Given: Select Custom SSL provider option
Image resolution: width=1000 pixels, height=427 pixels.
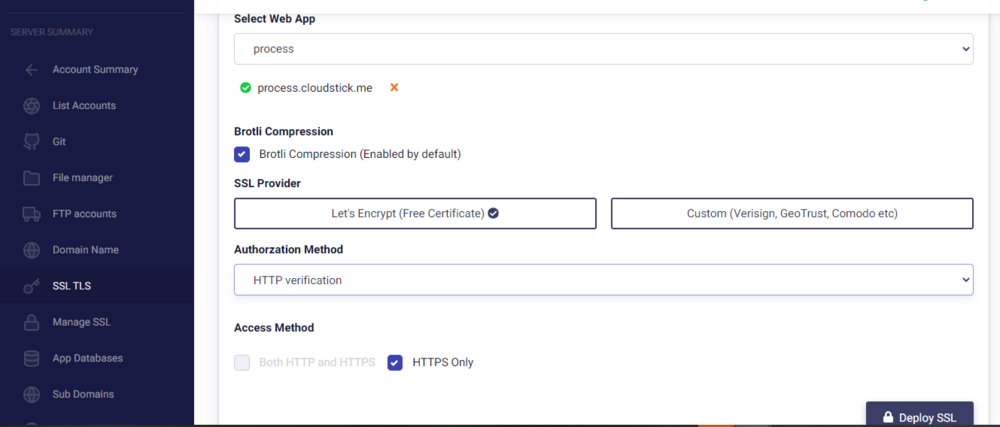Looking at the screenshot, I should tap(792, 213).
